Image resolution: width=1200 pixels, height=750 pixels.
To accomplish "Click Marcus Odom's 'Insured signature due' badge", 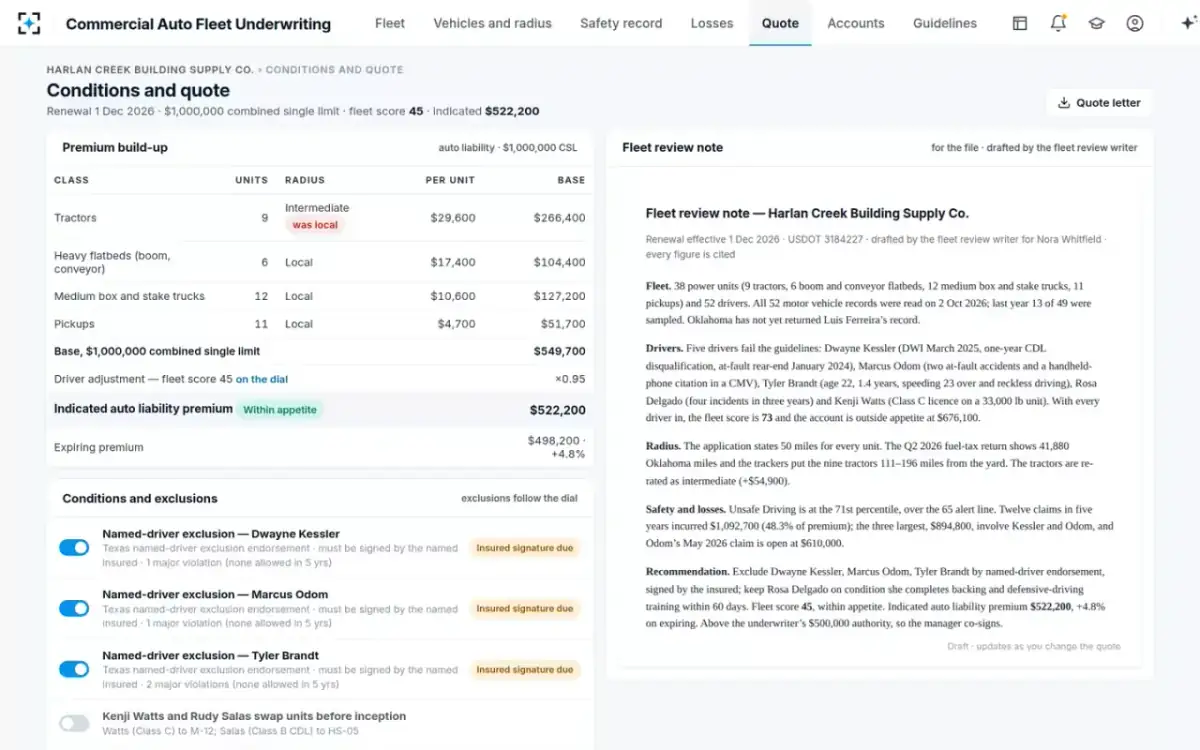I will click(525, 608).
